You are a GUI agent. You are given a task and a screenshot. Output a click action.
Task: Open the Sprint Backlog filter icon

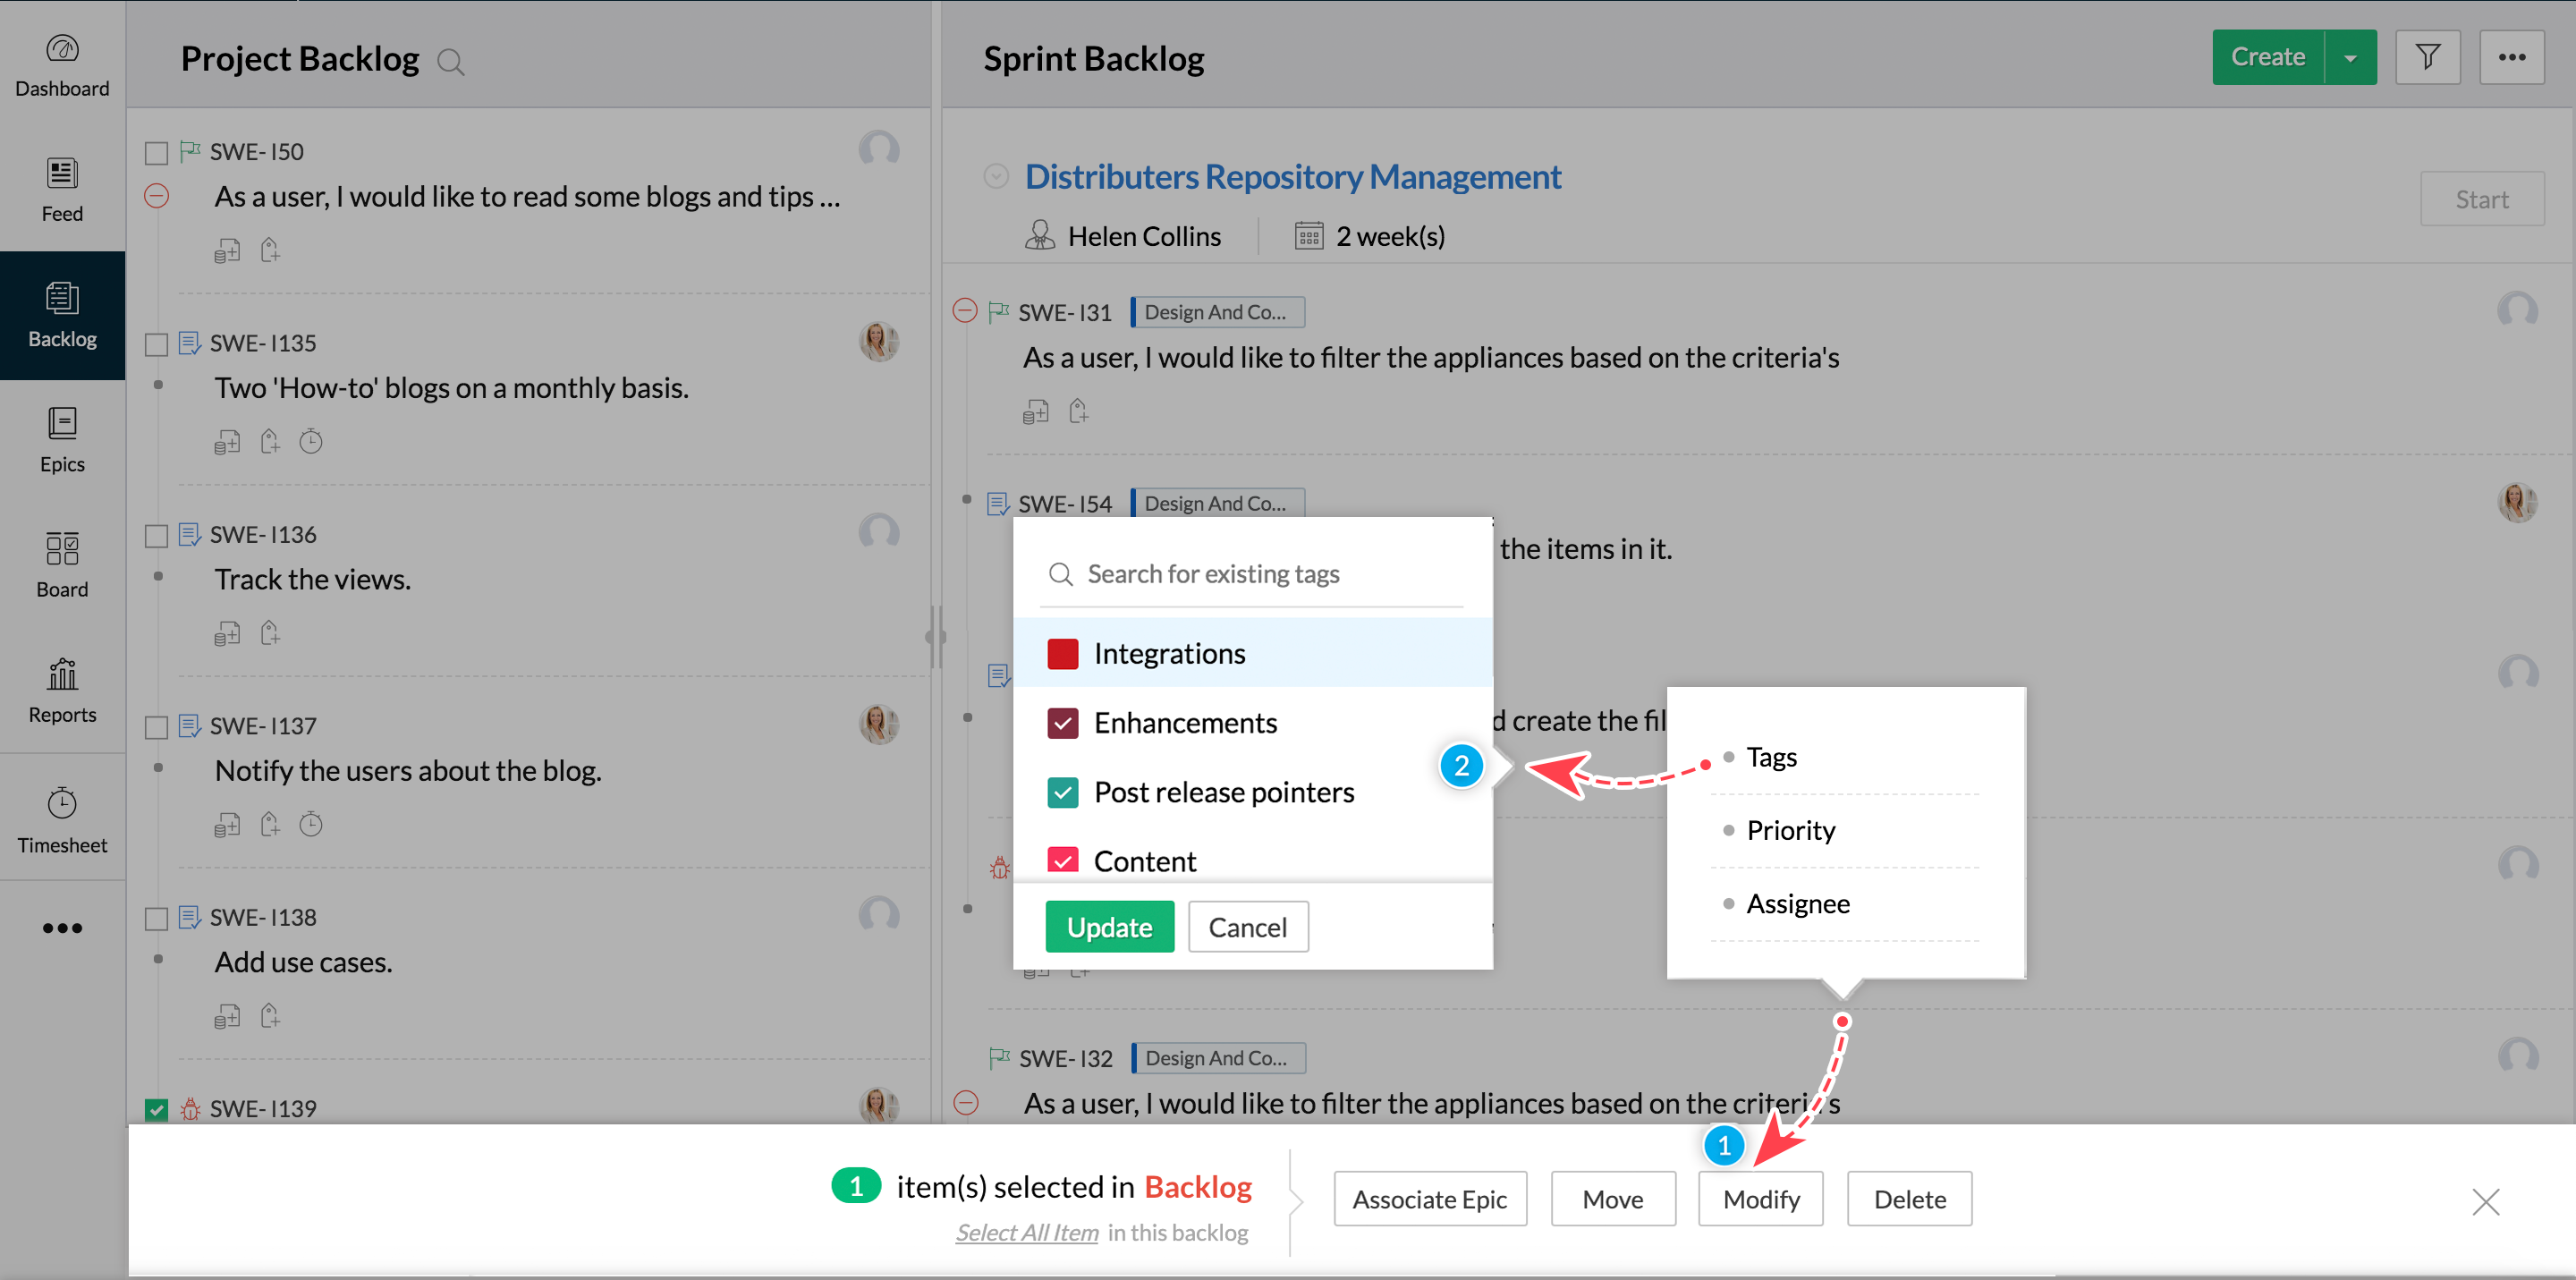click(2427, 57)
